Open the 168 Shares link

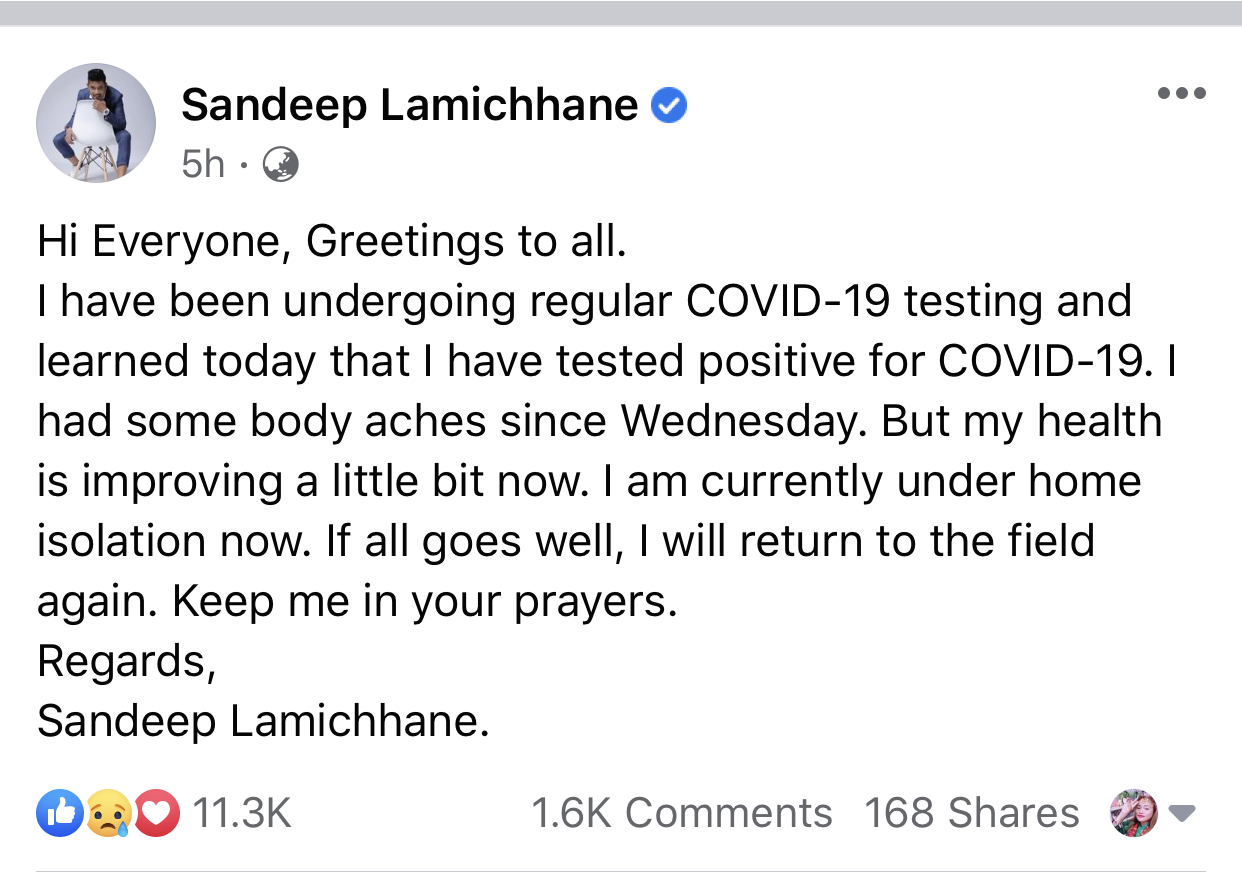pos(972,813)
